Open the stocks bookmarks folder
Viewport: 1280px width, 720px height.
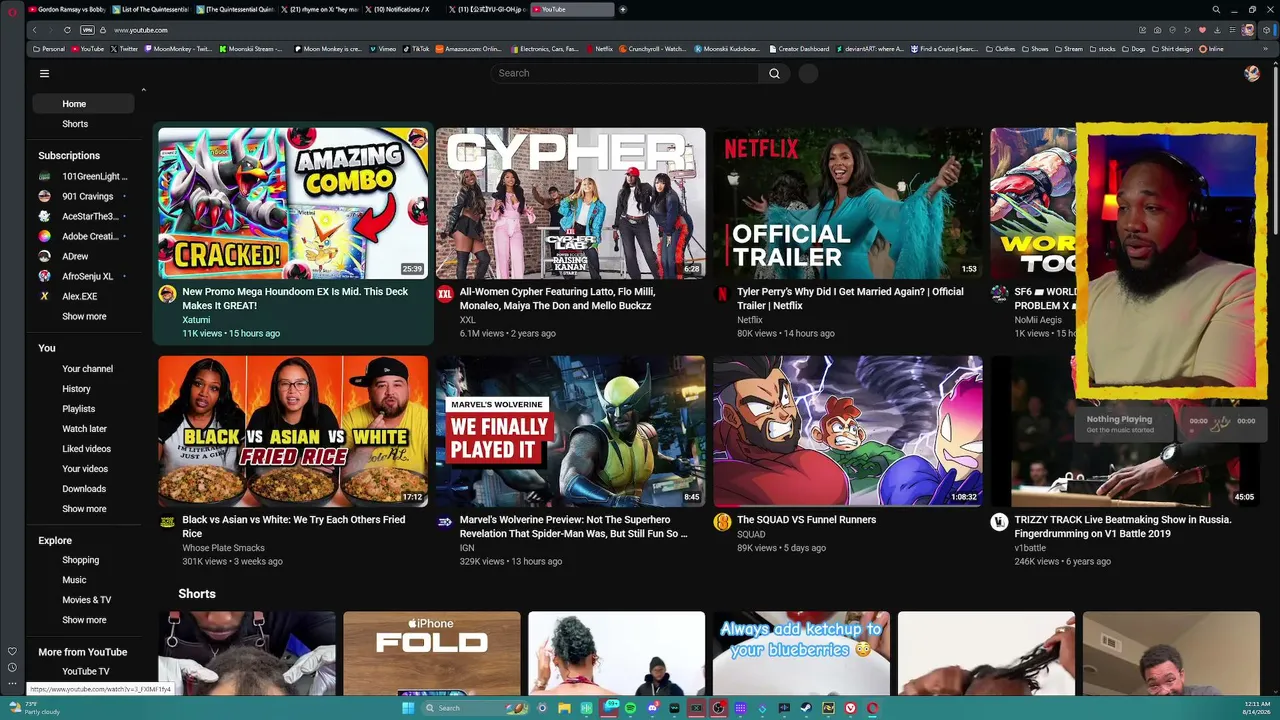pos(1103,48)
